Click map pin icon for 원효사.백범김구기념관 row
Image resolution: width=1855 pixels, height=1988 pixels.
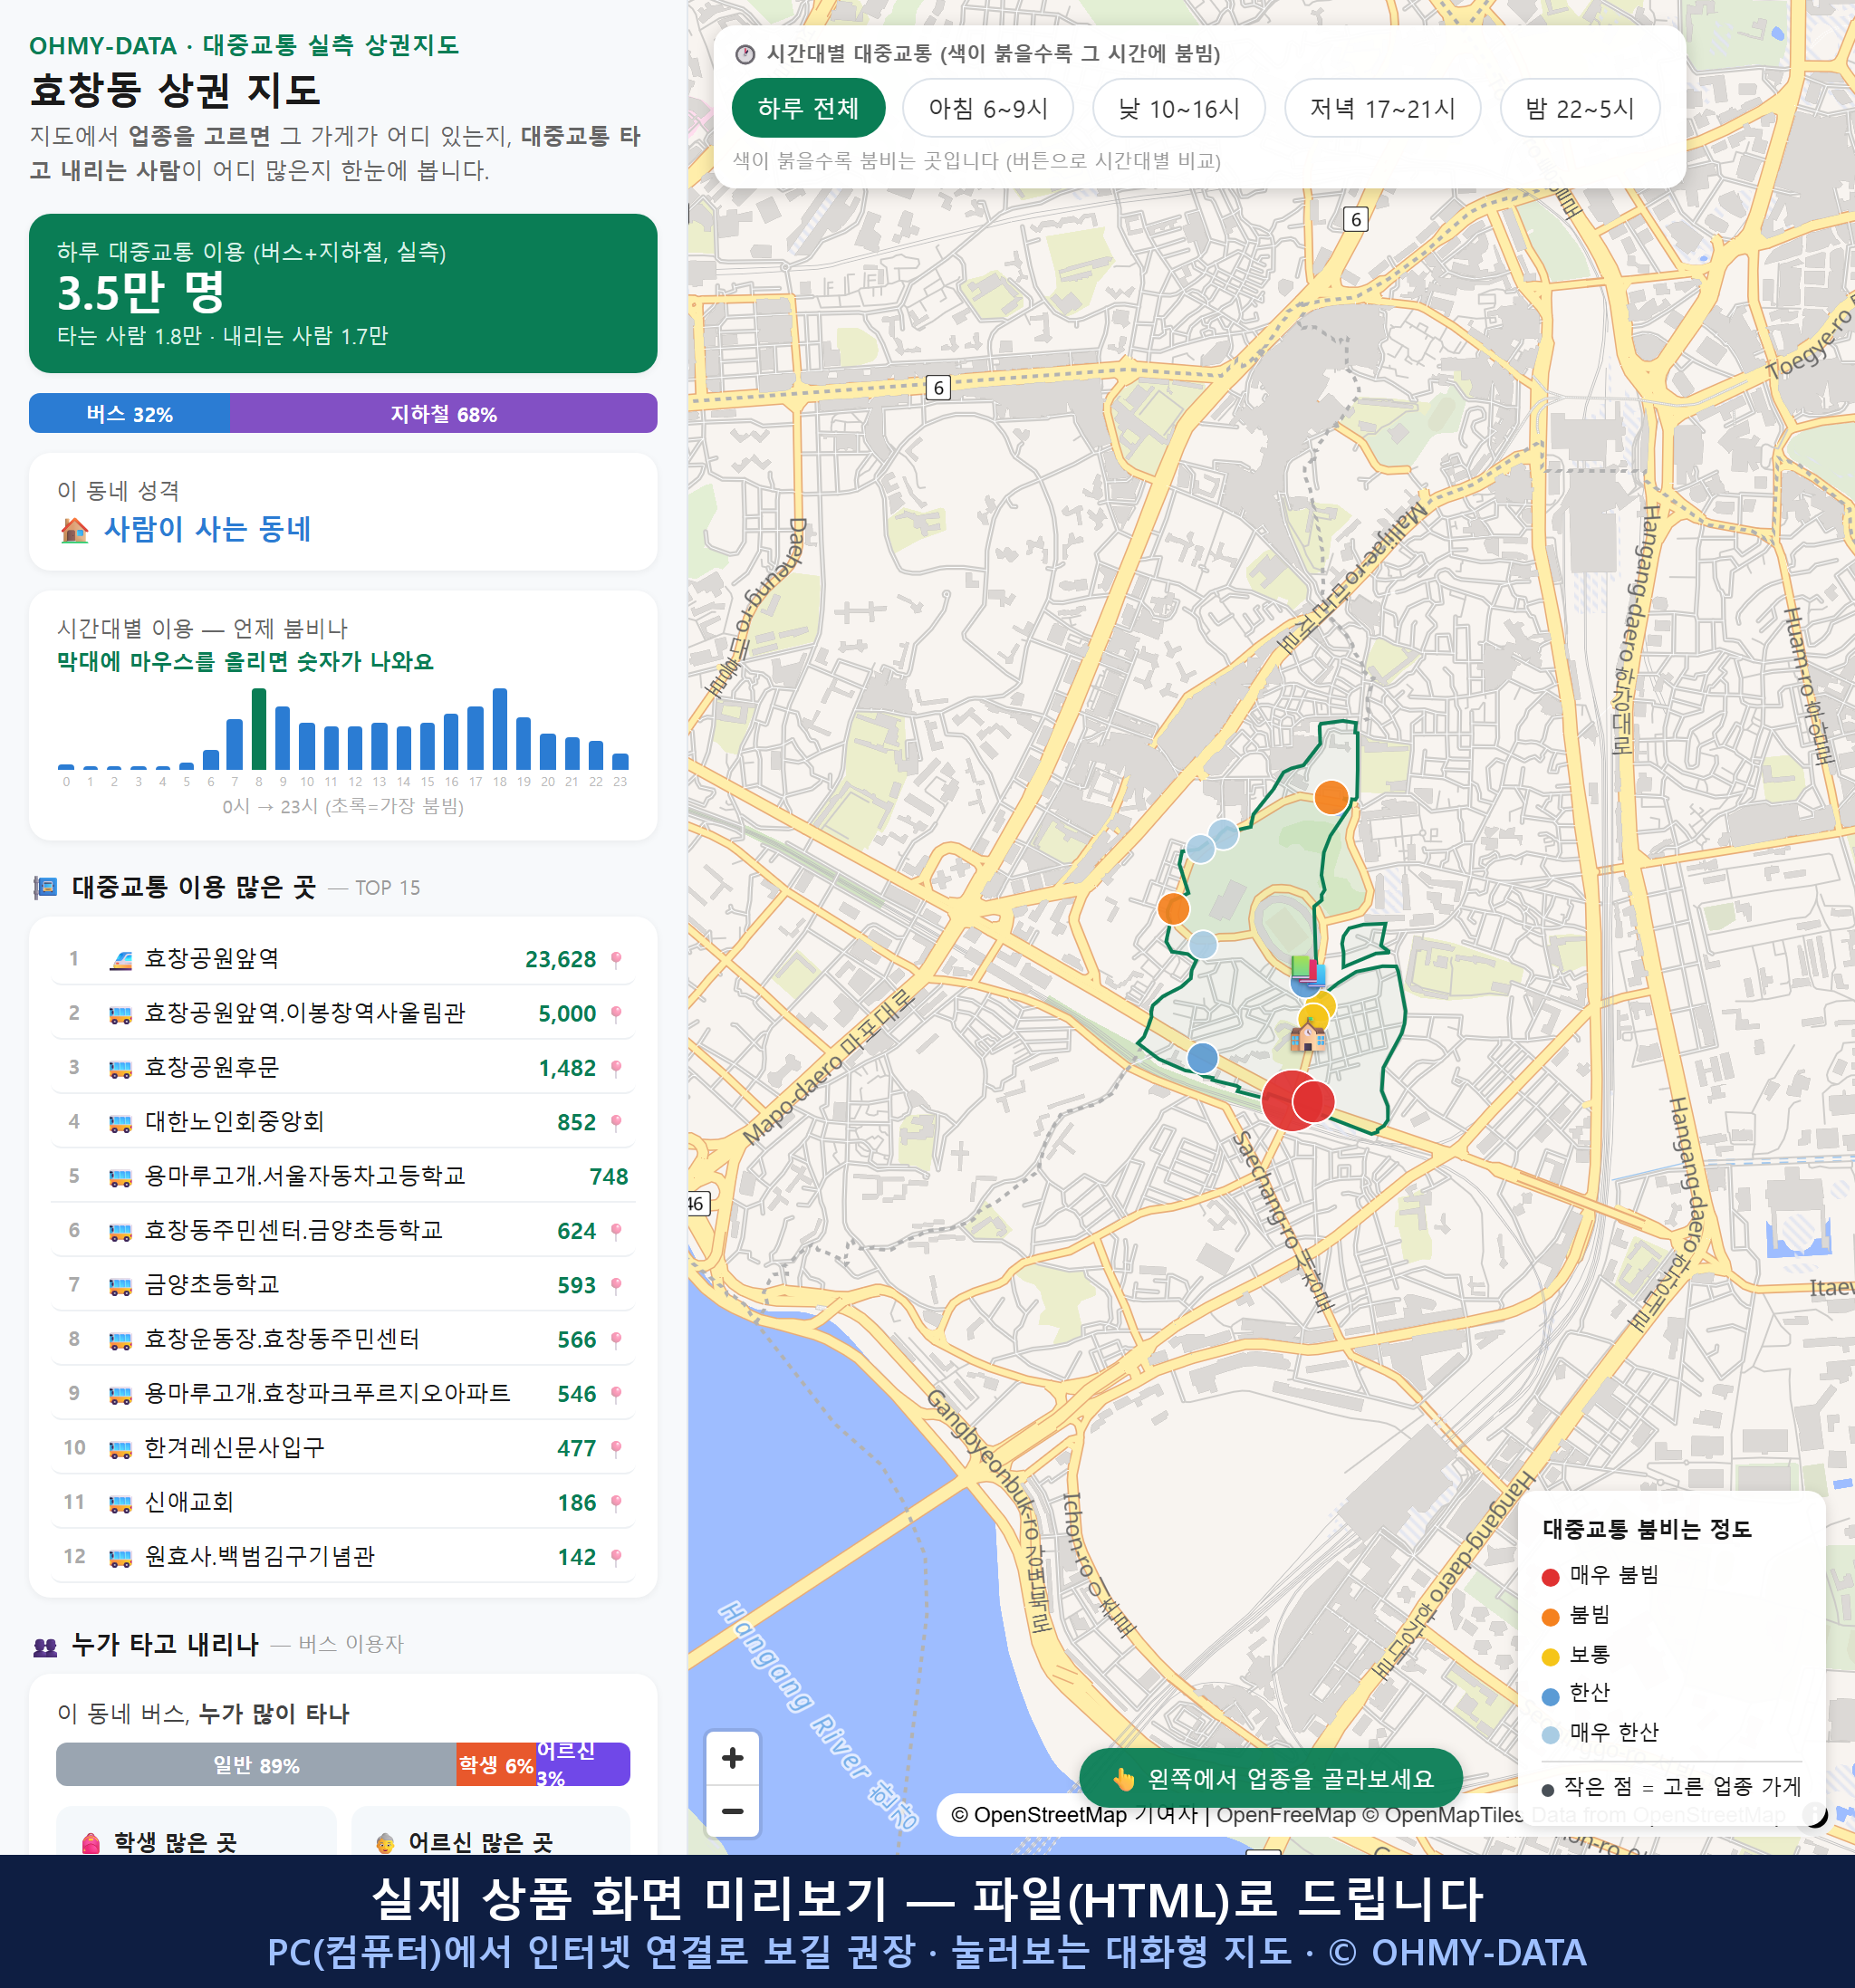point(616,1557)
